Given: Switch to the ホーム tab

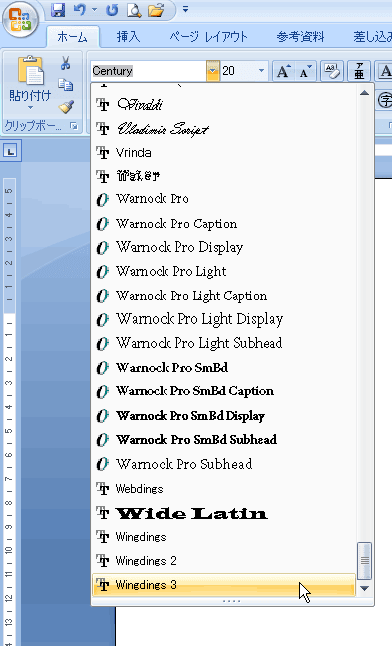Looking at the screenshot, I should coord(73,37).
